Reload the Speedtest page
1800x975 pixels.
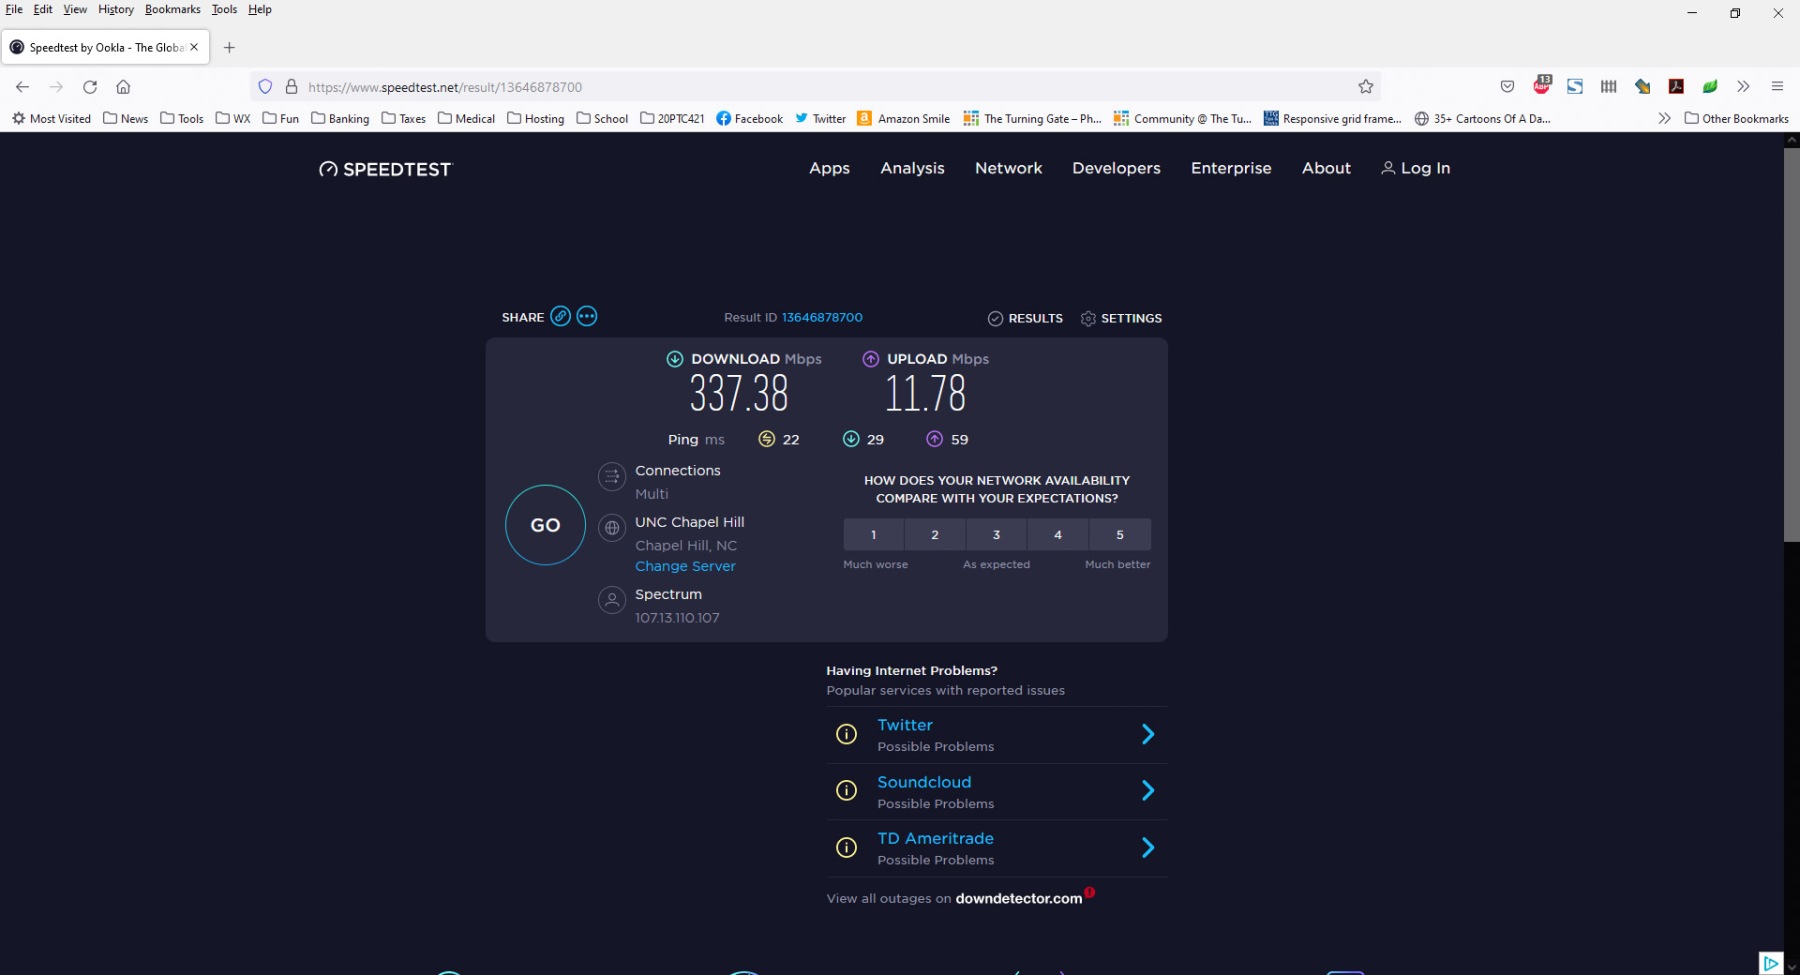(x=90, y=87)
